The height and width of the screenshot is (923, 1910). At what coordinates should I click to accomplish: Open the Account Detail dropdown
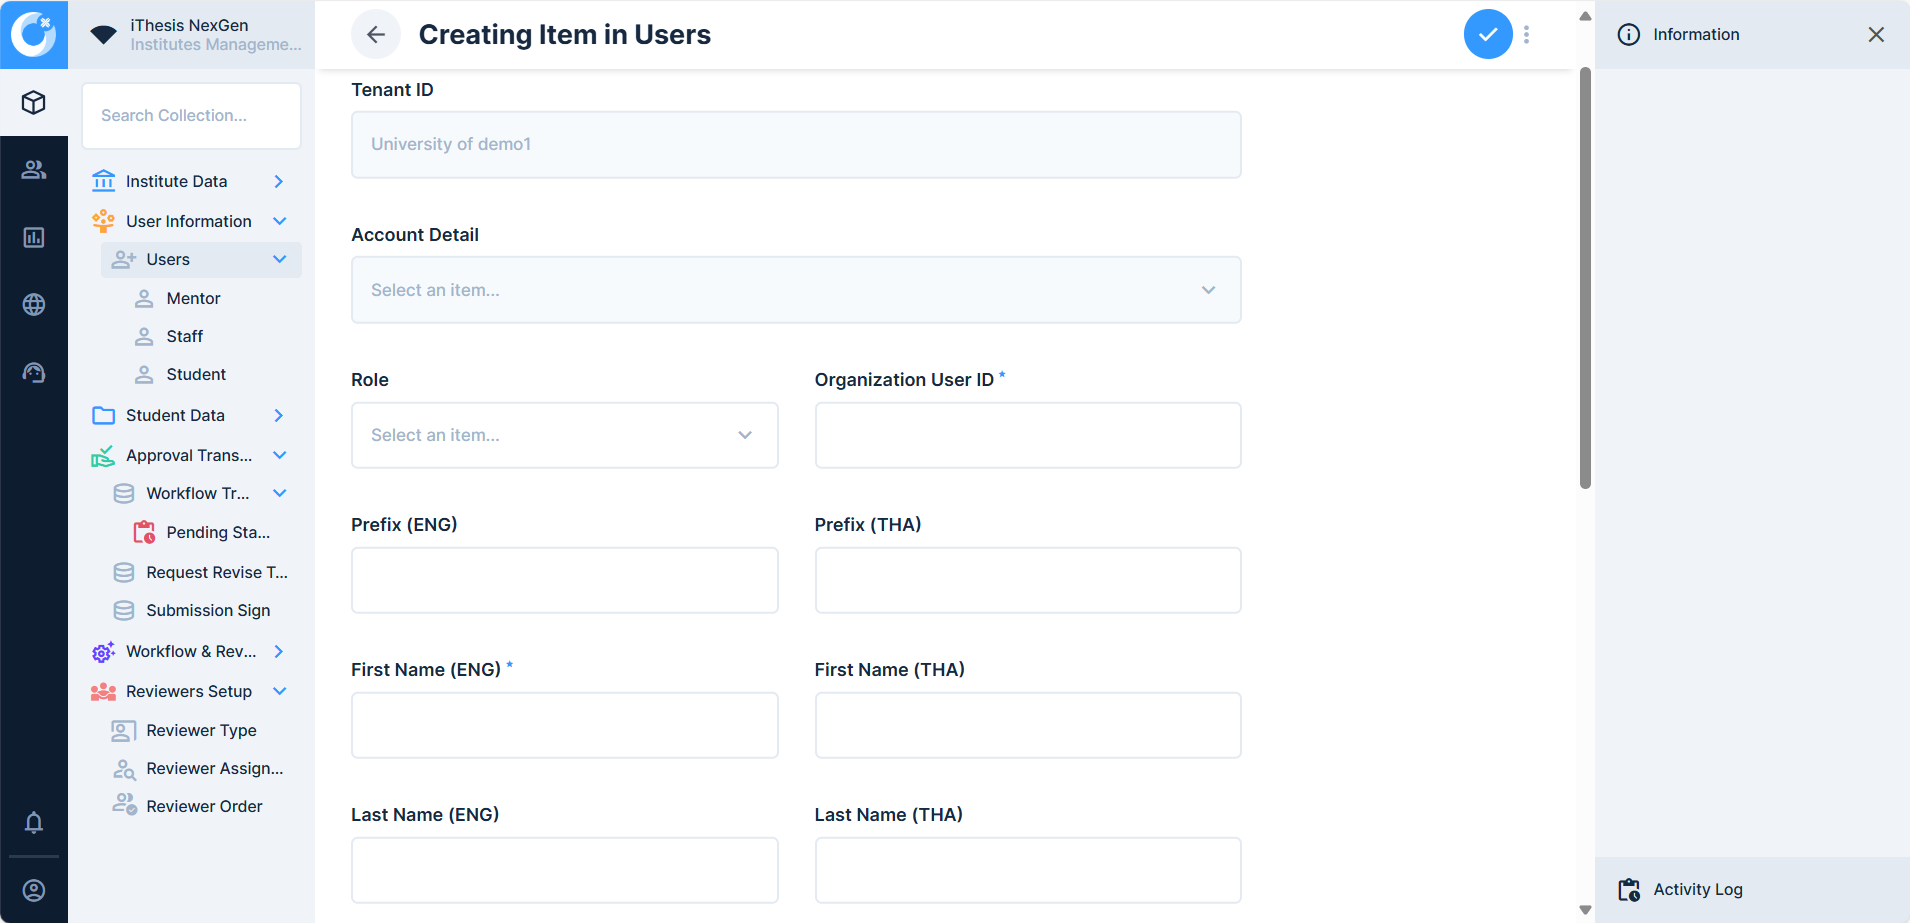tap(796, 290)
